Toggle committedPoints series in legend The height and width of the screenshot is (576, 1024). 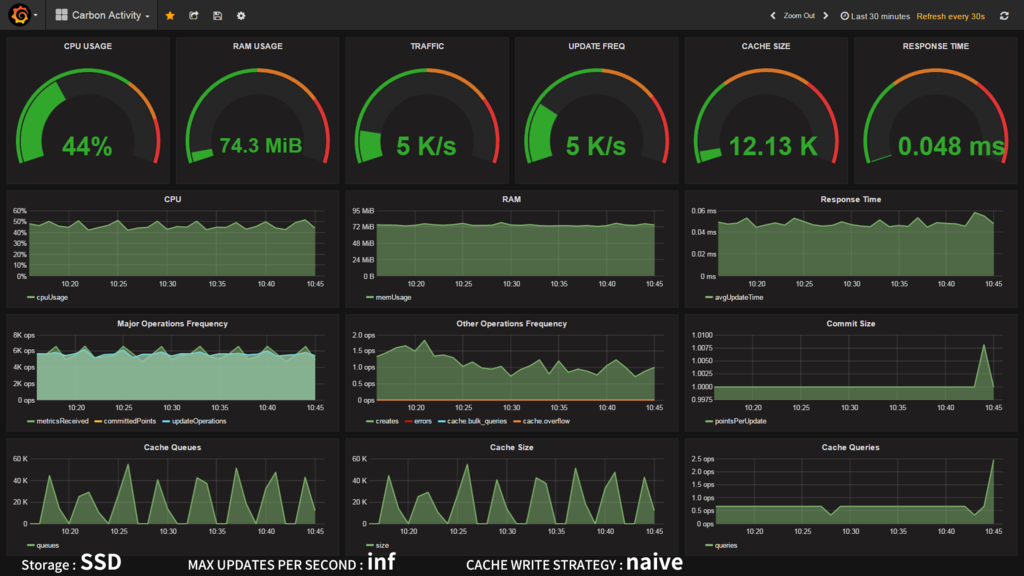click(x=125, y=421)
